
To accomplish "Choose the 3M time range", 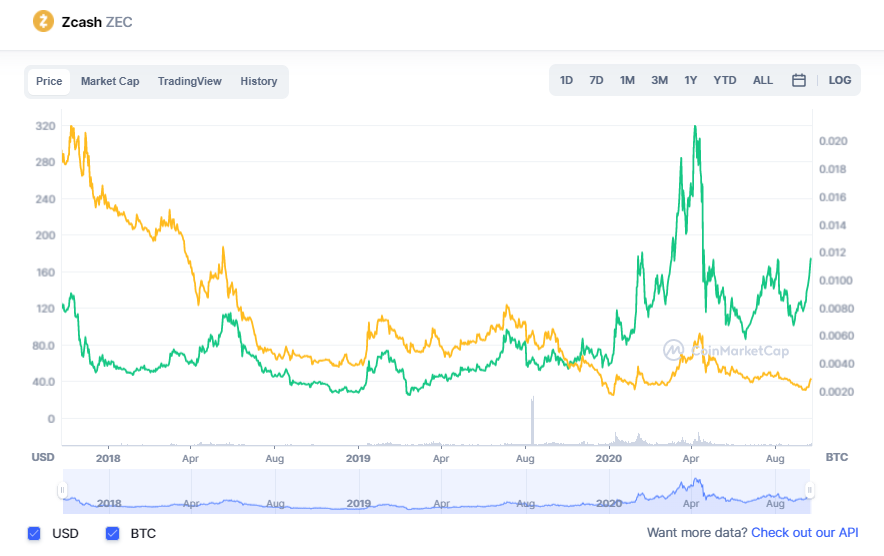I will 659,80.
